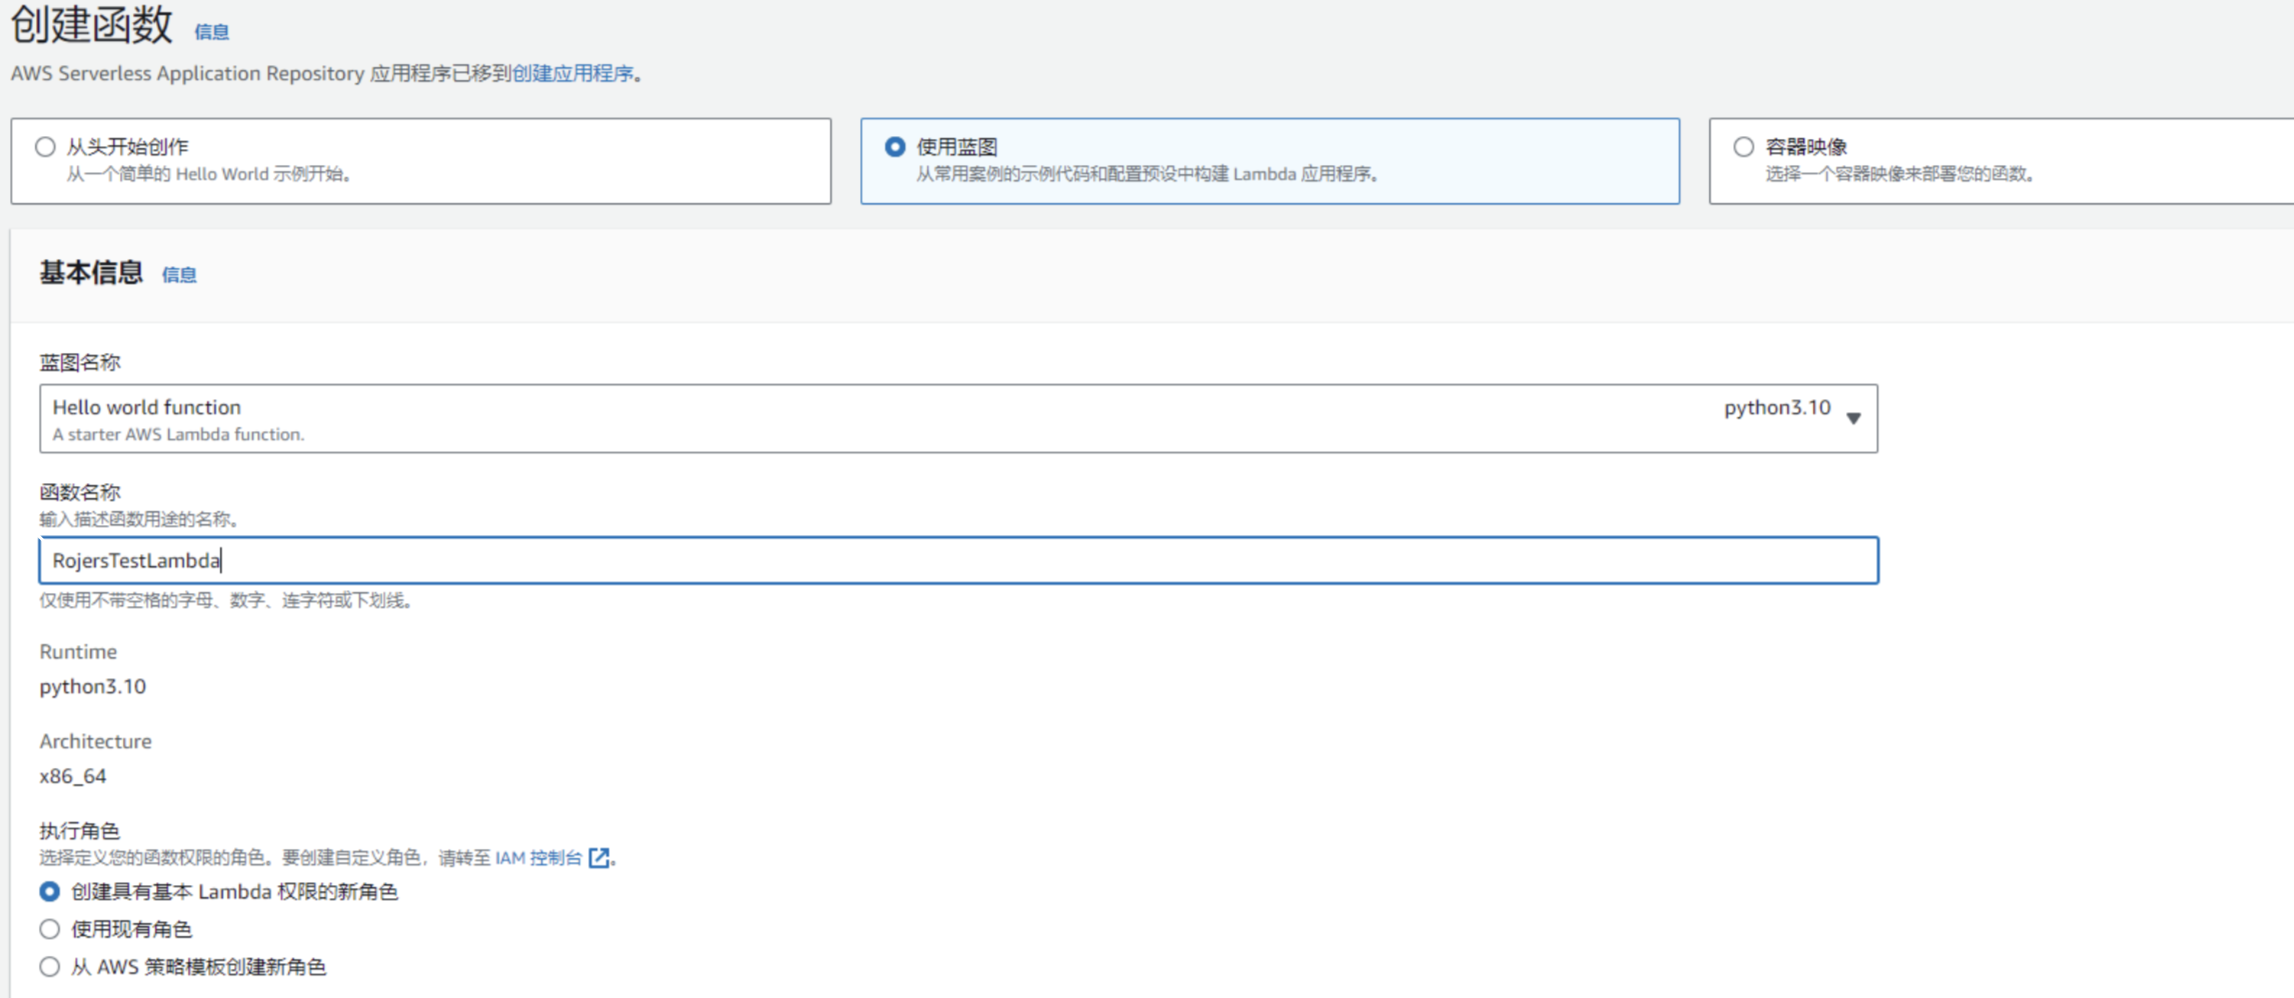Click the python3.10 value under Runtime
This screenshot has width=2294, height=998.
pos(93,687)
